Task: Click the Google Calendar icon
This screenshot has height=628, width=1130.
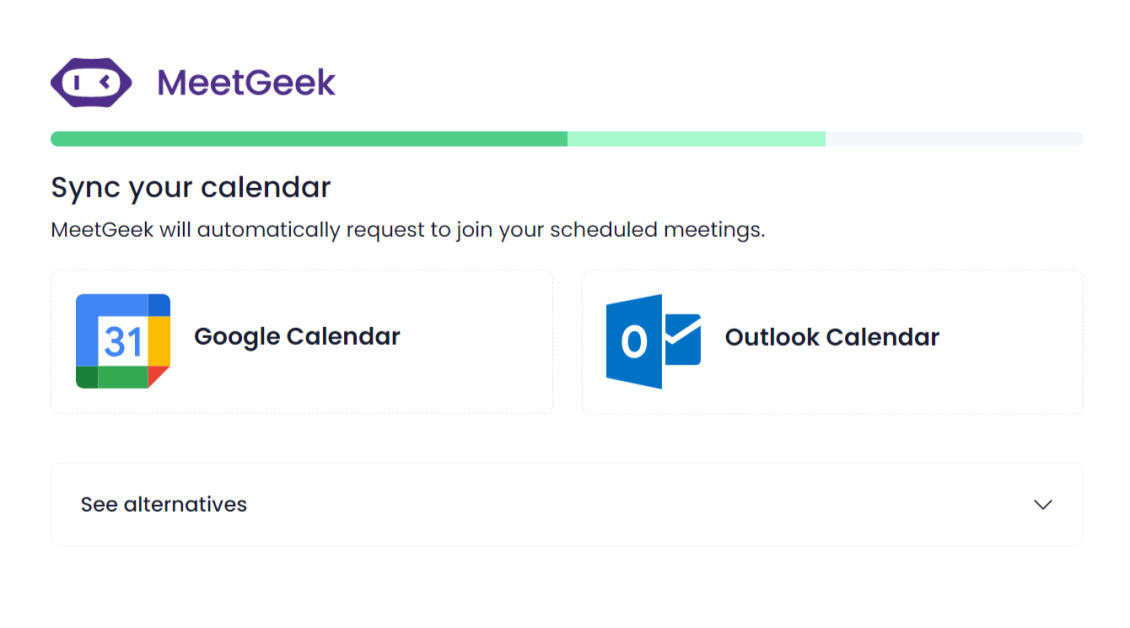Action: click(x=123, y=341)
